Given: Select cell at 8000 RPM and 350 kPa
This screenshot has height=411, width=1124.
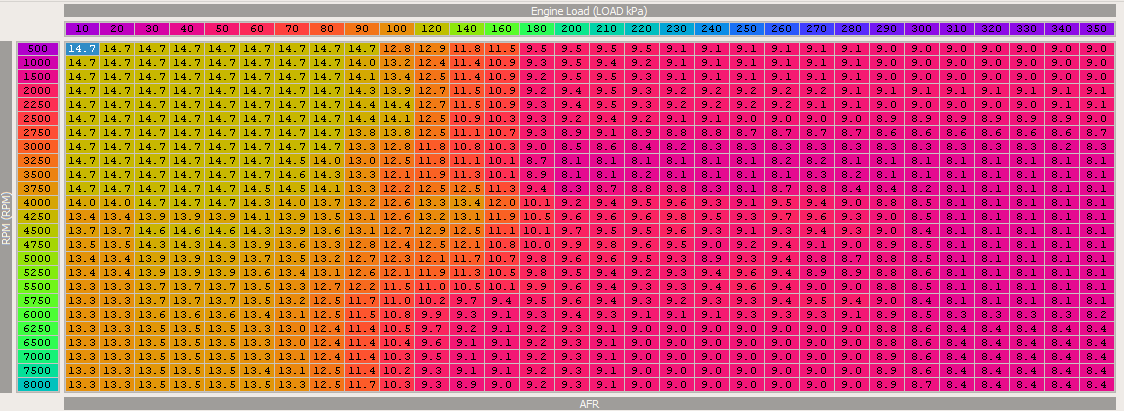Looking at the screenshot, I should [x=1095, y=384].
